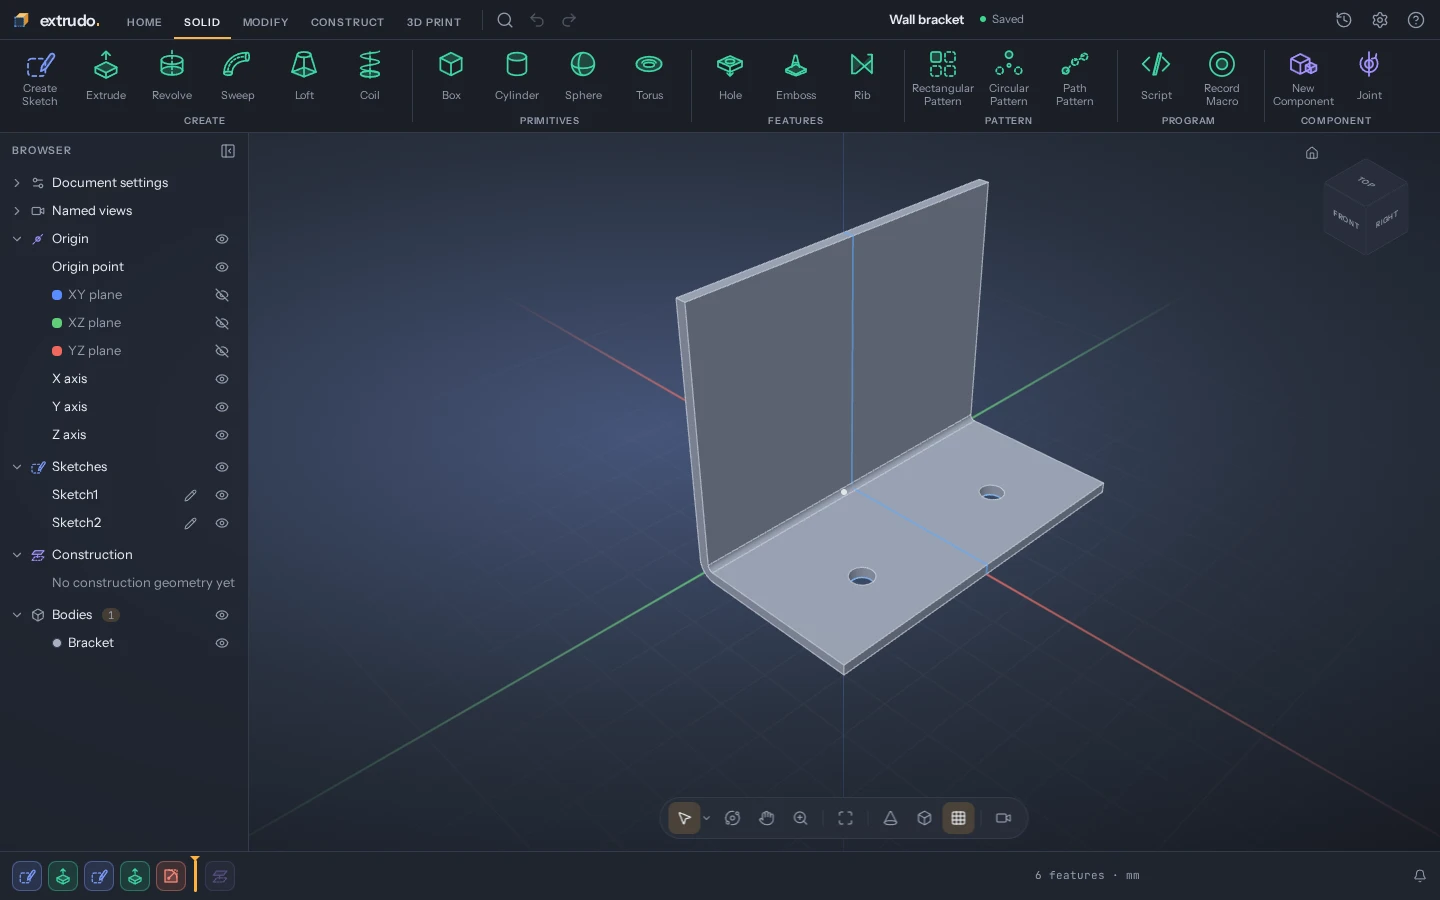Edit Sketch2 with its pencil button
This screenshot has height=900, width=1440.
tap(190, 523)
